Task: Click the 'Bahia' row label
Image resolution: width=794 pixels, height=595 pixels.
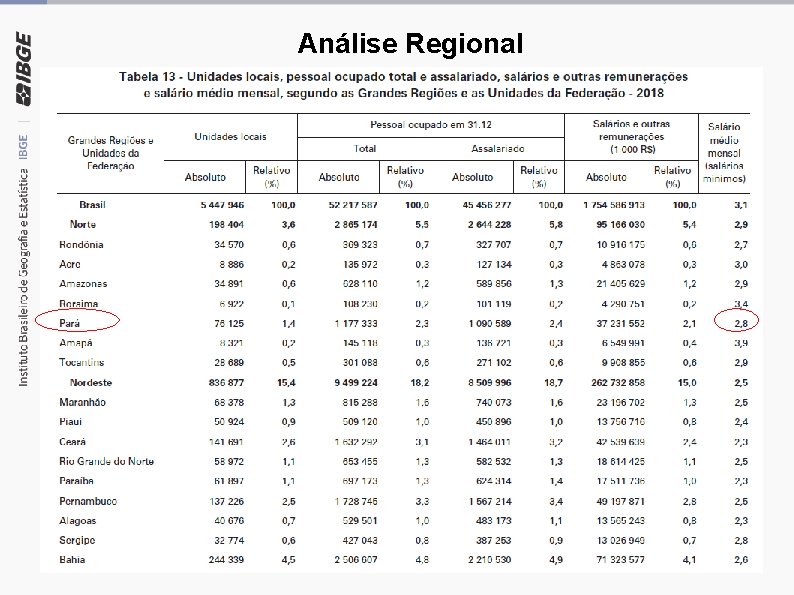Action: (72, 560)
